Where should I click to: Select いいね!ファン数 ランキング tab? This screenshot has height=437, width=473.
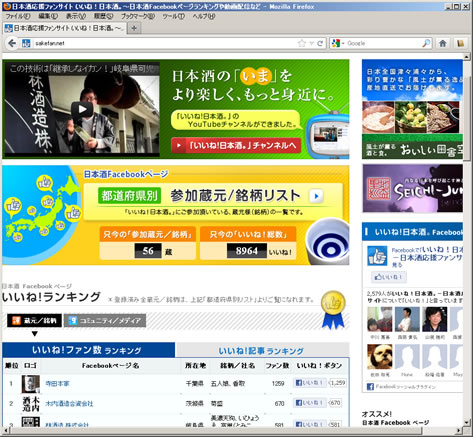[88, 350]
